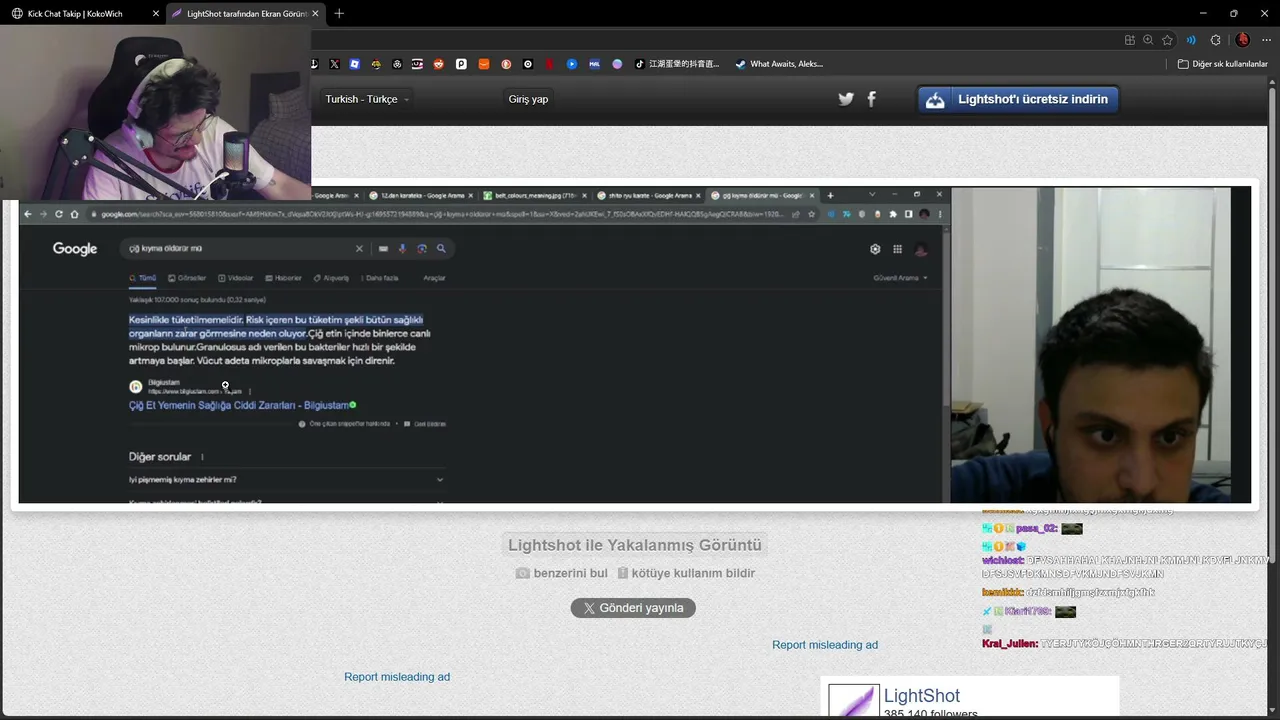Click the 'benzerini bul' link

[x=561, y=573]
